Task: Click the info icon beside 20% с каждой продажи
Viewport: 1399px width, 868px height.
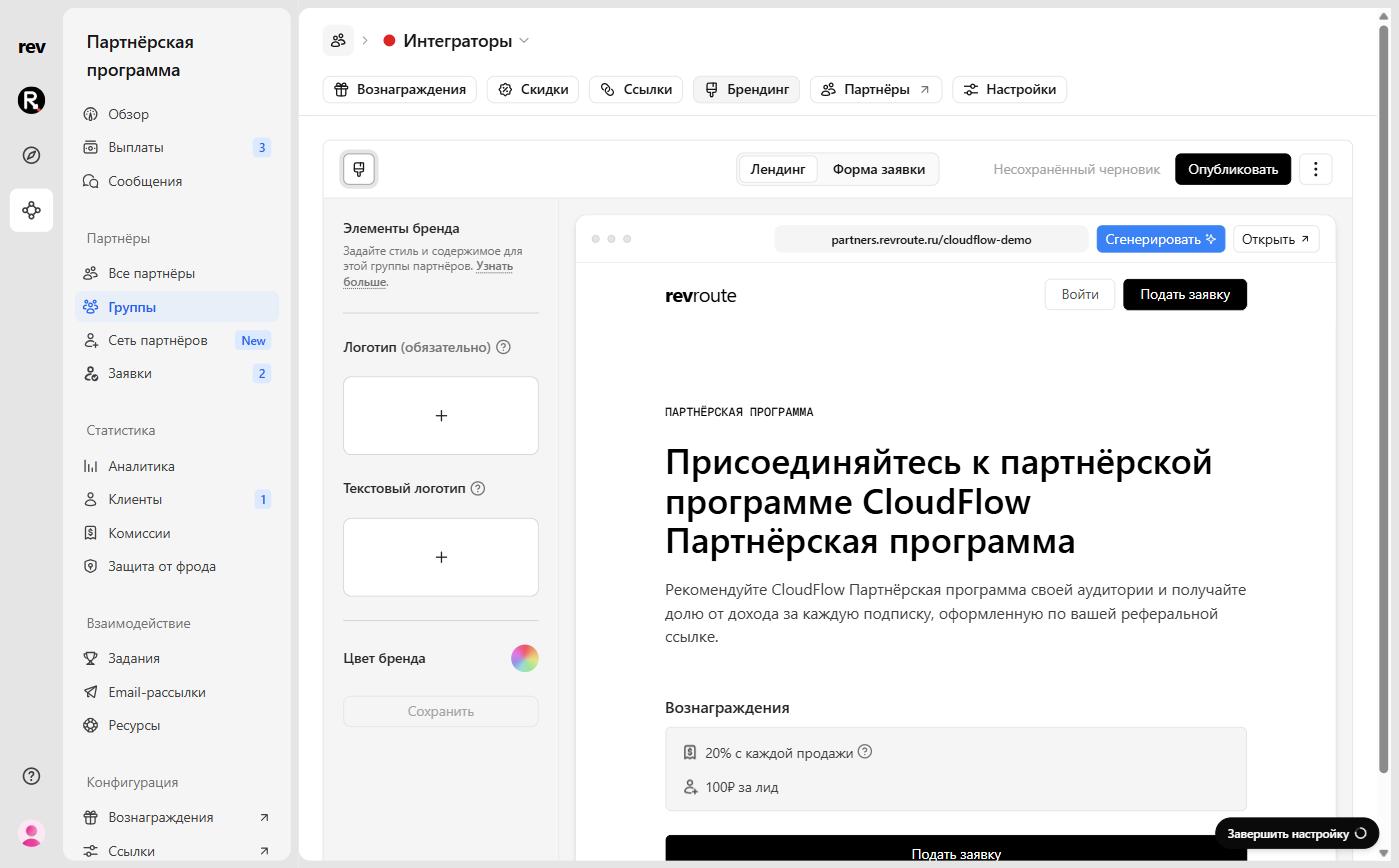Action: pyautogui.click(x=865, y=751)
